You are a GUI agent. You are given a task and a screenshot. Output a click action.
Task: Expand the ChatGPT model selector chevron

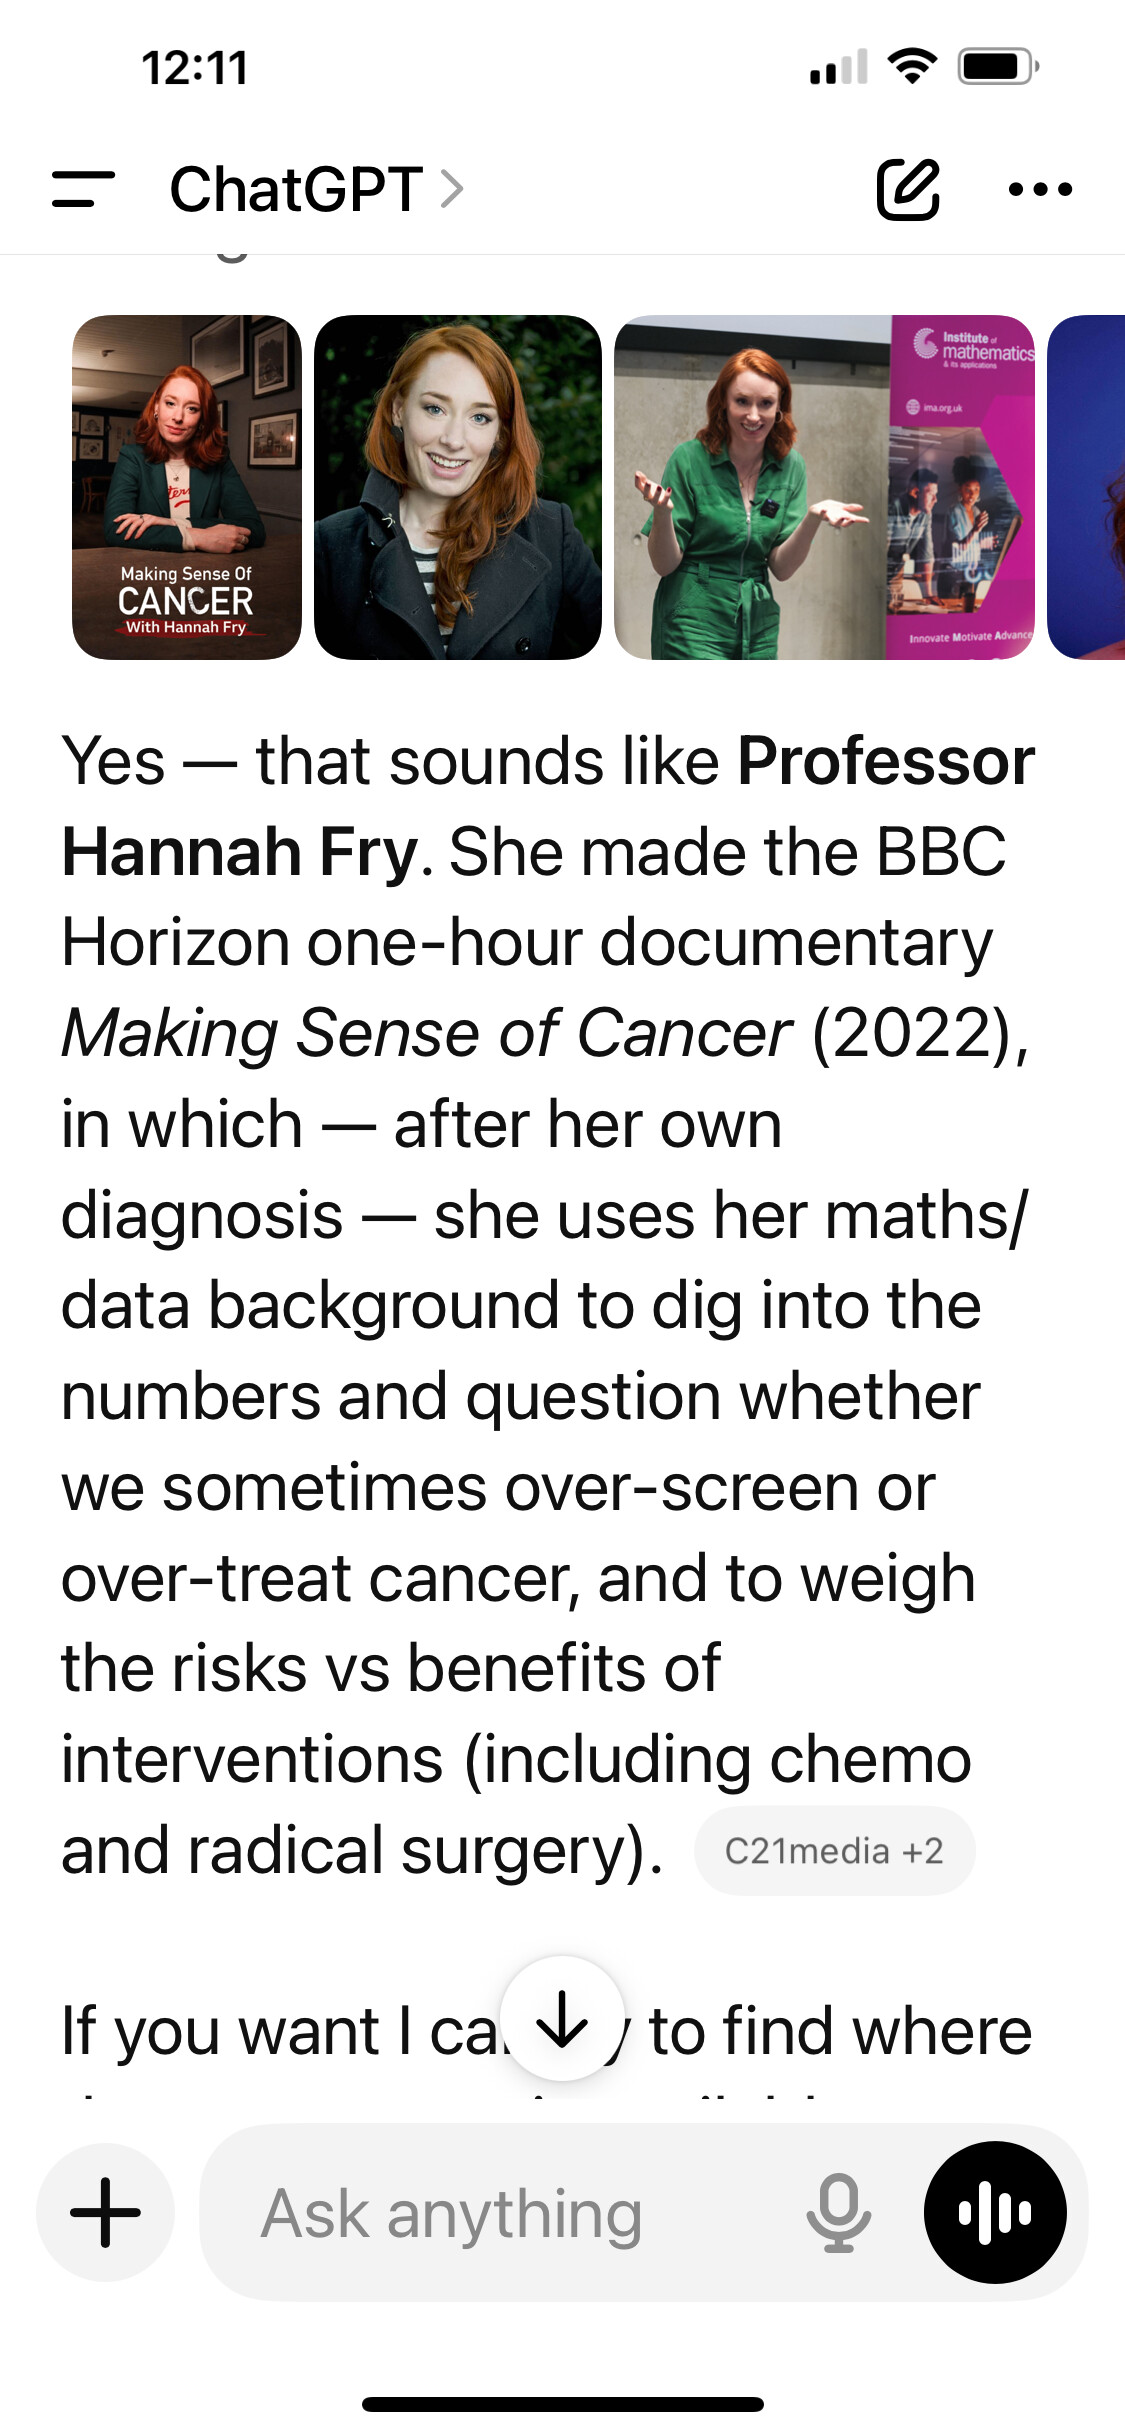[x=452, y=189]
